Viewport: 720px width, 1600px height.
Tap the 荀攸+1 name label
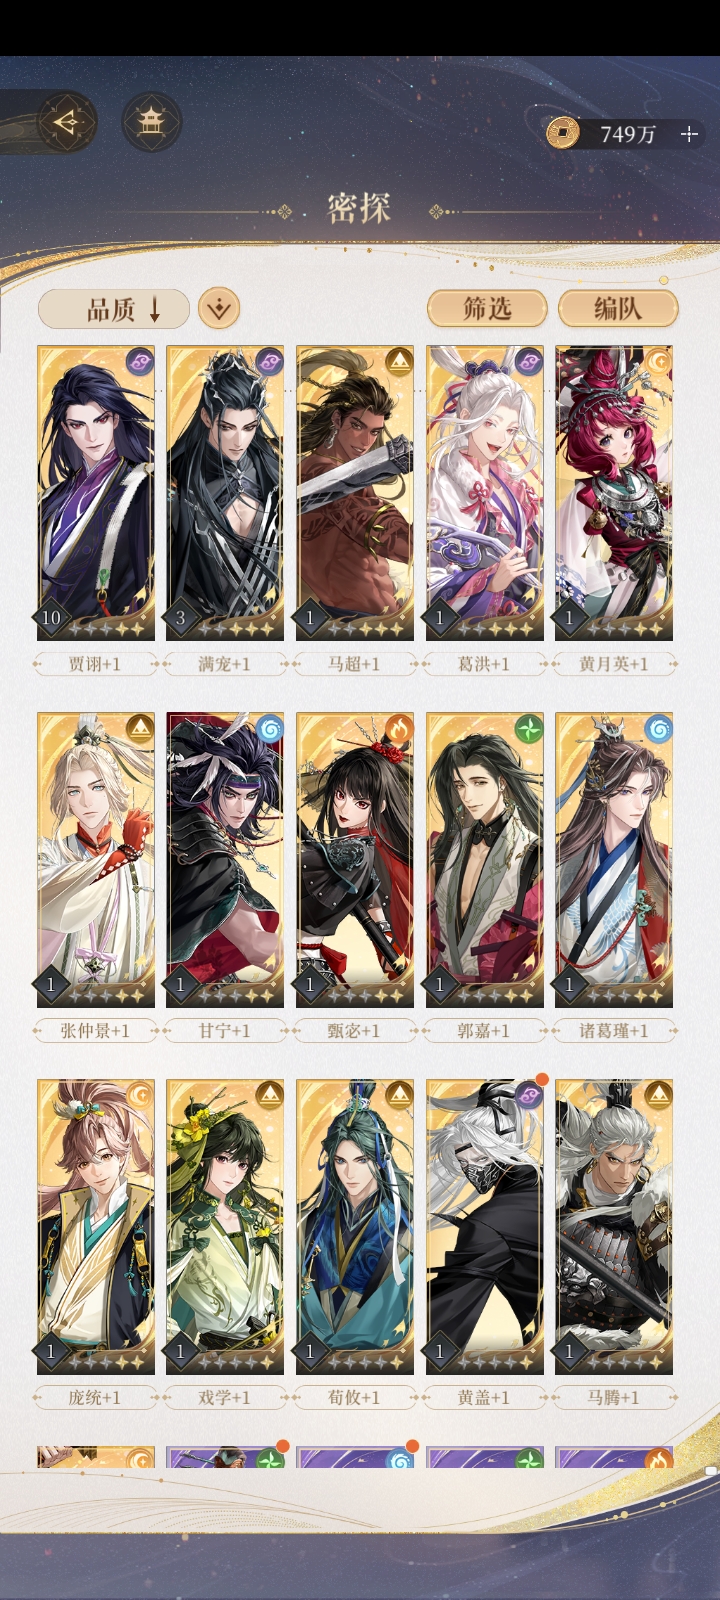(354, 1397)
